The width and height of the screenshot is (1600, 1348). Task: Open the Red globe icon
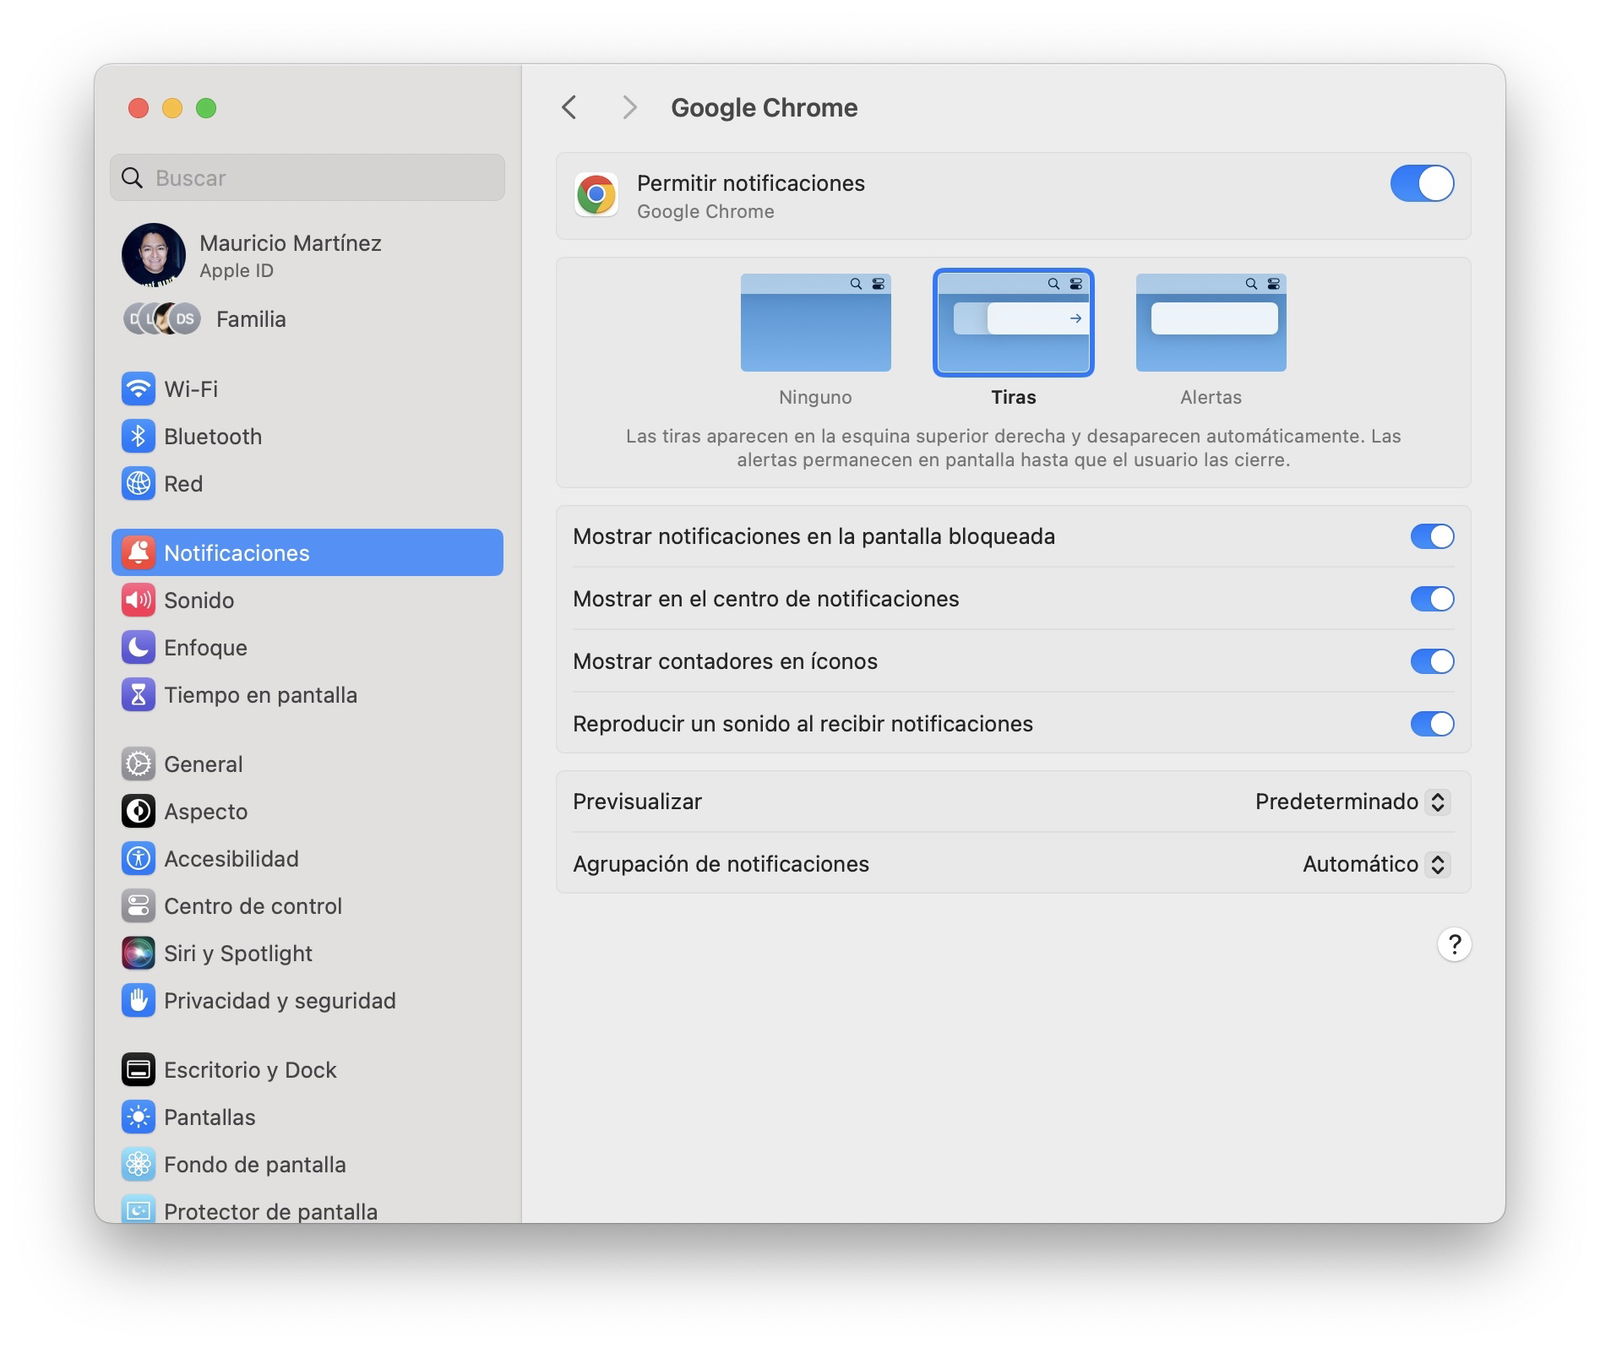click(138, 484)
